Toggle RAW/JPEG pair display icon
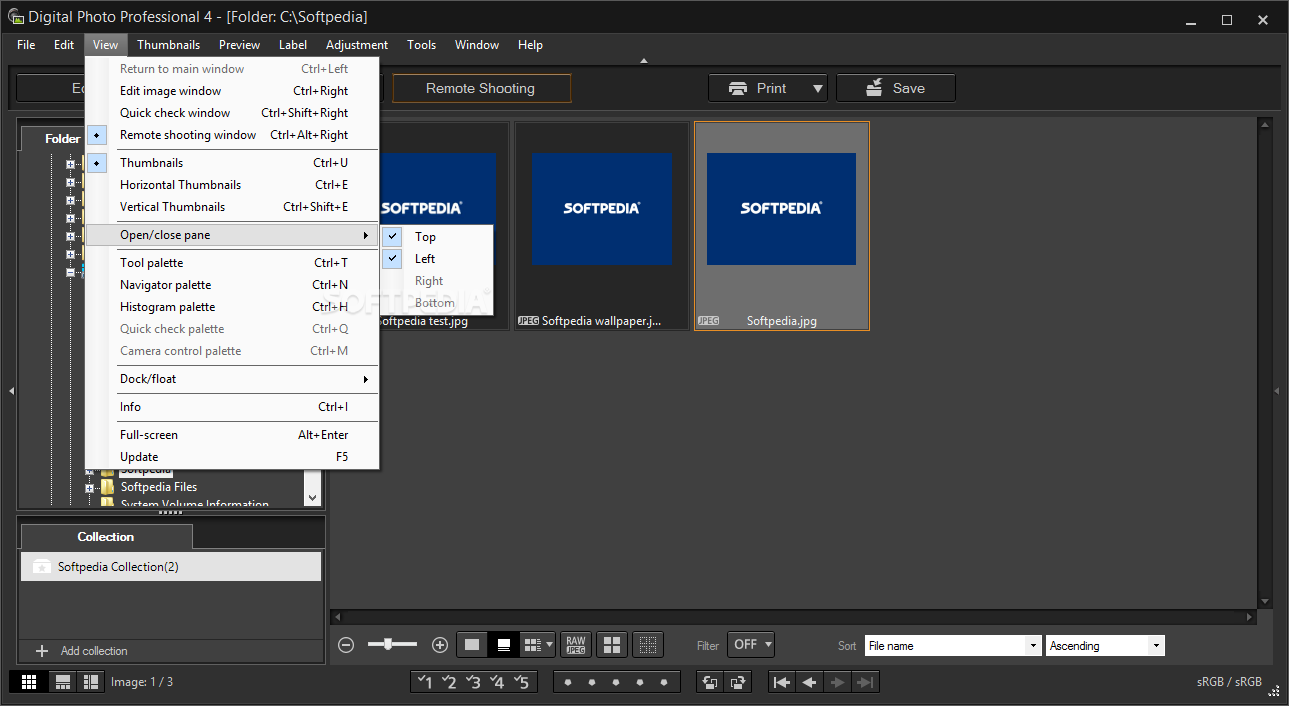The width and height of the screenshot is (1289, 706). [x=575, y=645]
